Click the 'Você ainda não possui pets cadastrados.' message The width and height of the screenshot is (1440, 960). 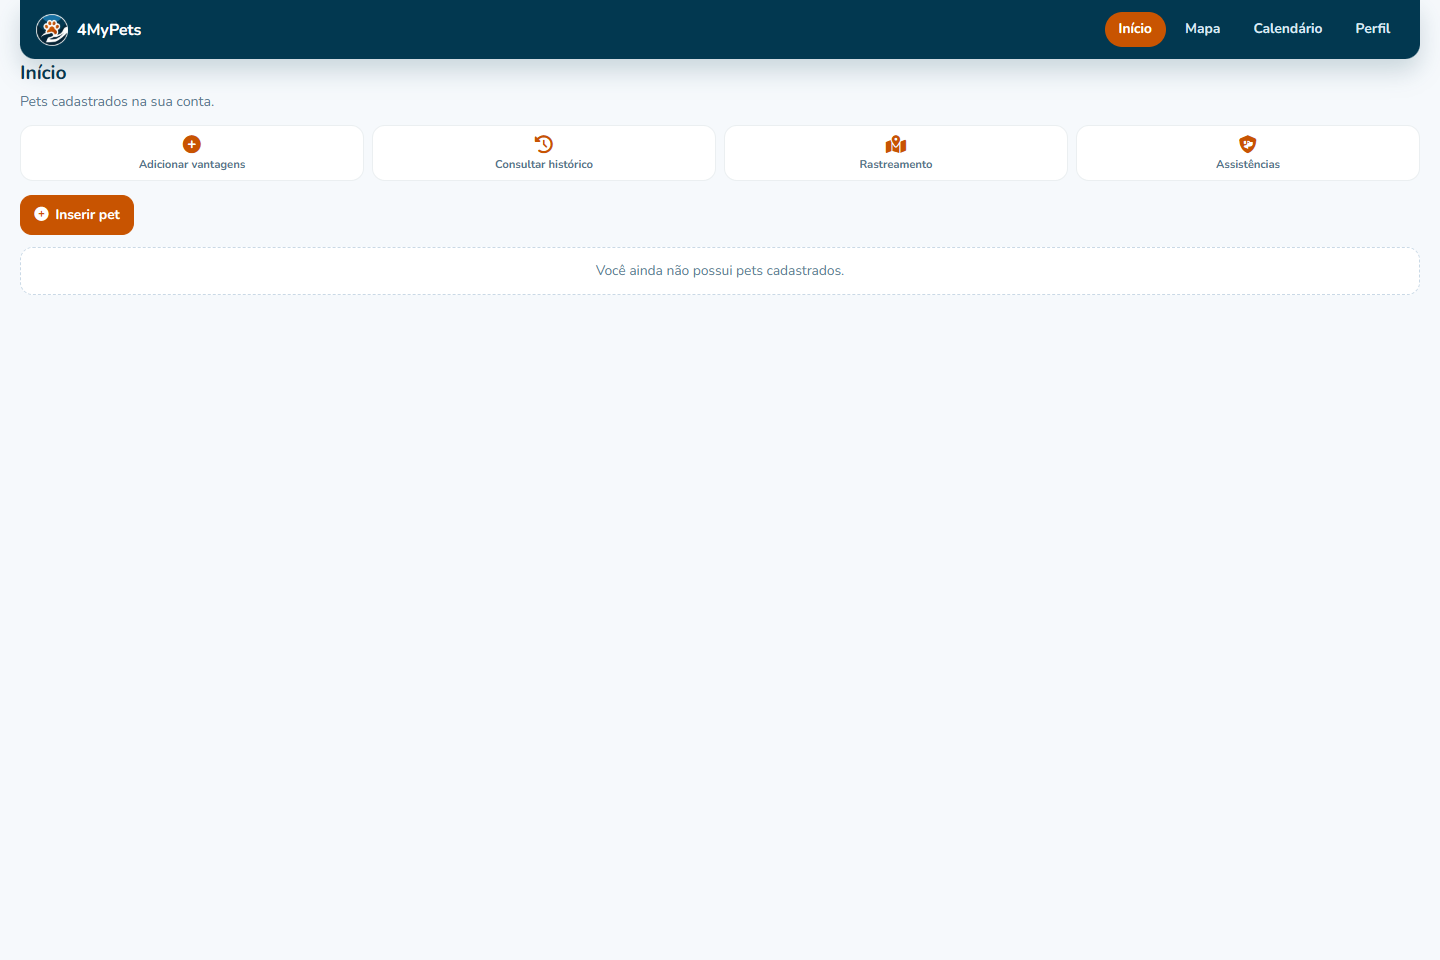[x=720, y=271]
